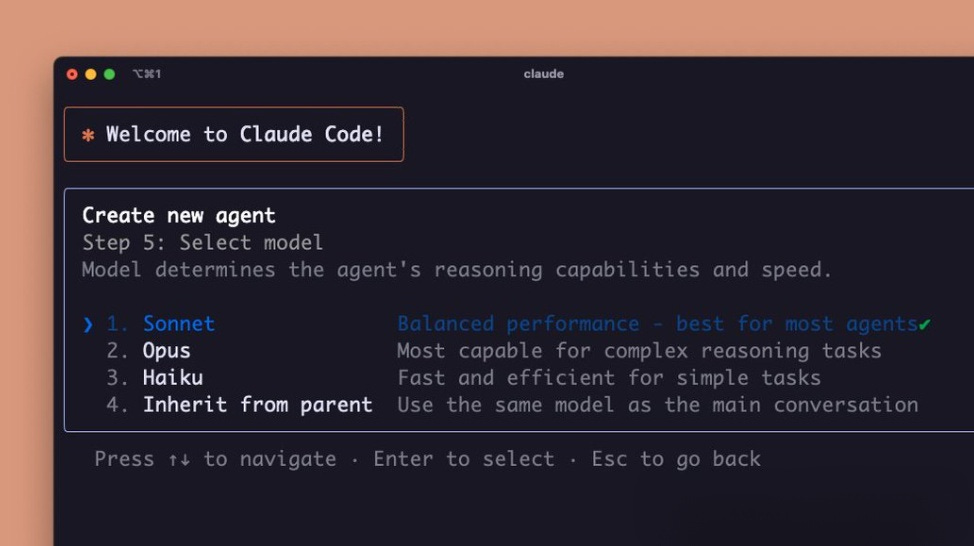Click the 'Esc to go back' hint
The image size is (974, 546).
point(676,459)
